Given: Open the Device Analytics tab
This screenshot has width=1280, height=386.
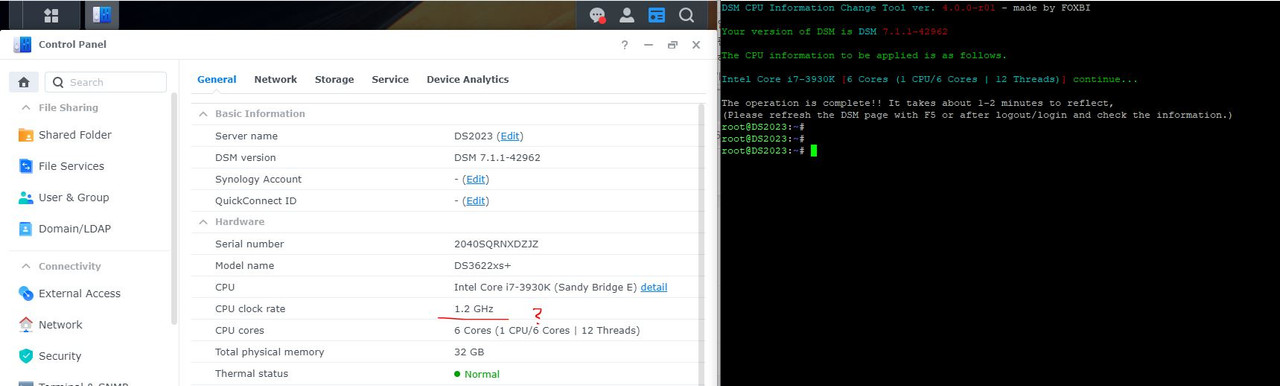Looking at the screenshot, I should click(x=467, y=80).
